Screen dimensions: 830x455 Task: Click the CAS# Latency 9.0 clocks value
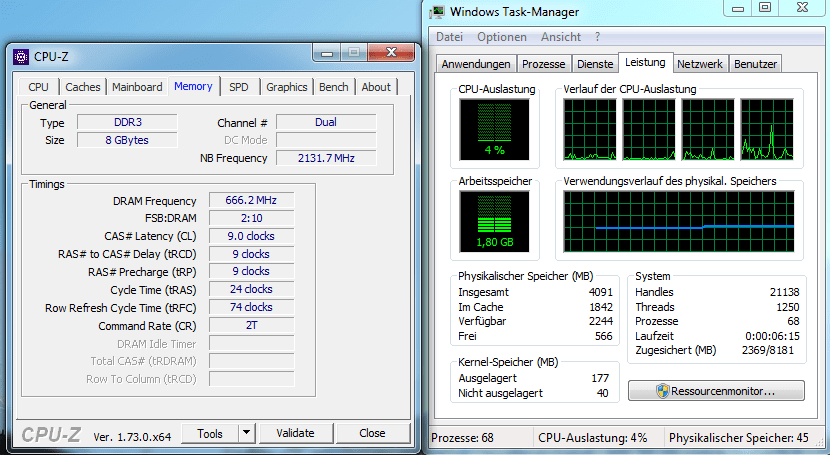coord(251,236)
